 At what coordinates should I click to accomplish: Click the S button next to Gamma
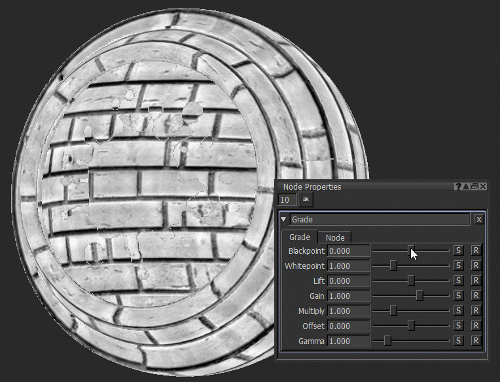[458, 341]
